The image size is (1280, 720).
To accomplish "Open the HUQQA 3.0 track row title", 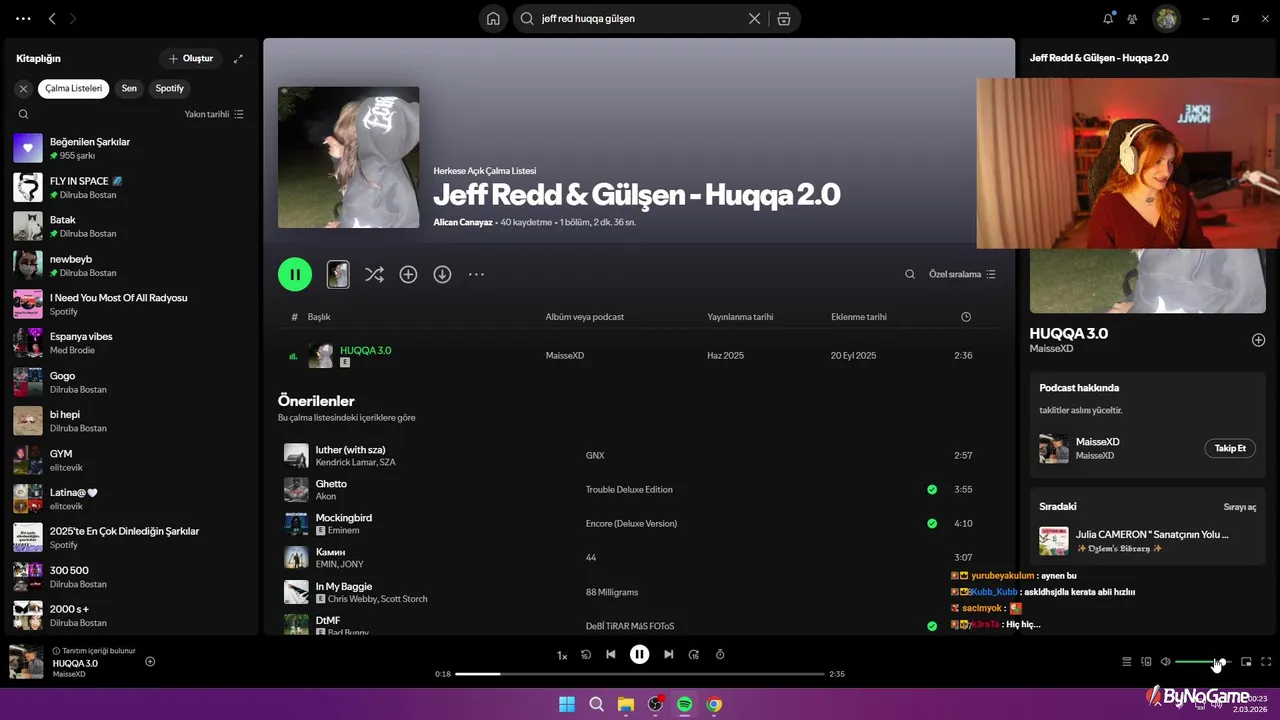I will click(x=365, y=350).
